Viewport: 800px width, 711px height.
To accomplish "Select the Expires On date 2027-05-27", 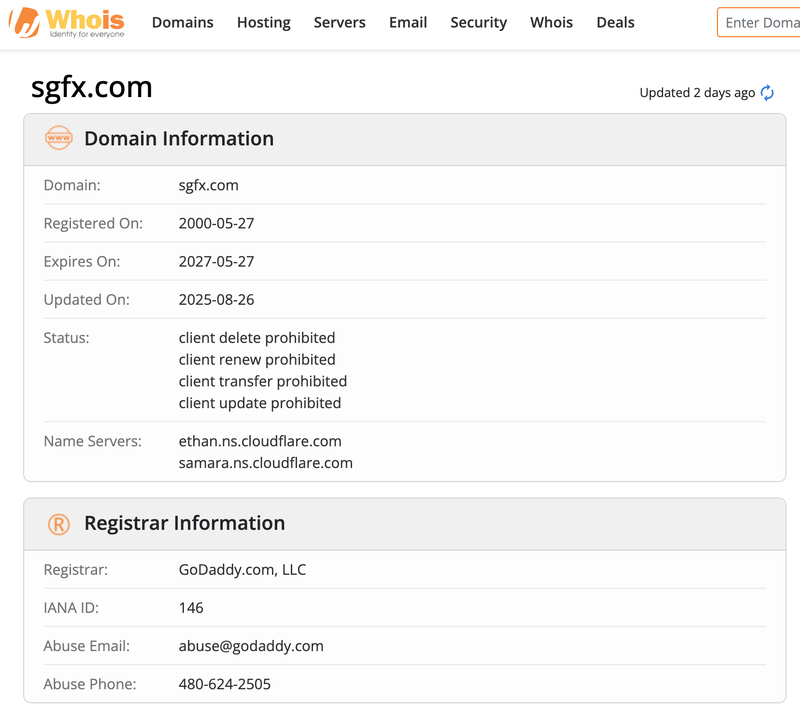I will [x=216, y=262].
